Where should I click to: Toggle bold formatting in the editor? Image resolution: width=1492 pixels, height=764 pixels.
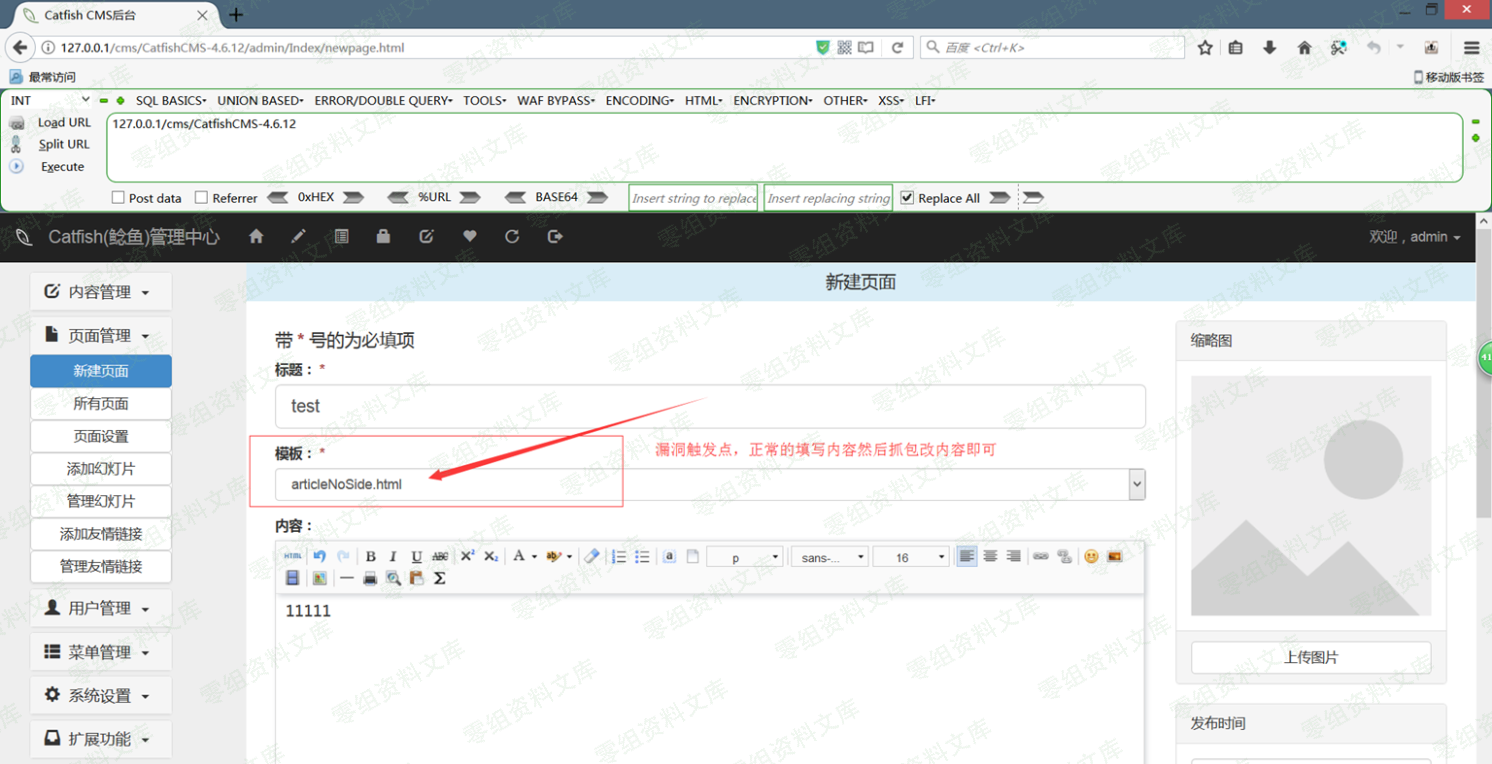[370, 557]
